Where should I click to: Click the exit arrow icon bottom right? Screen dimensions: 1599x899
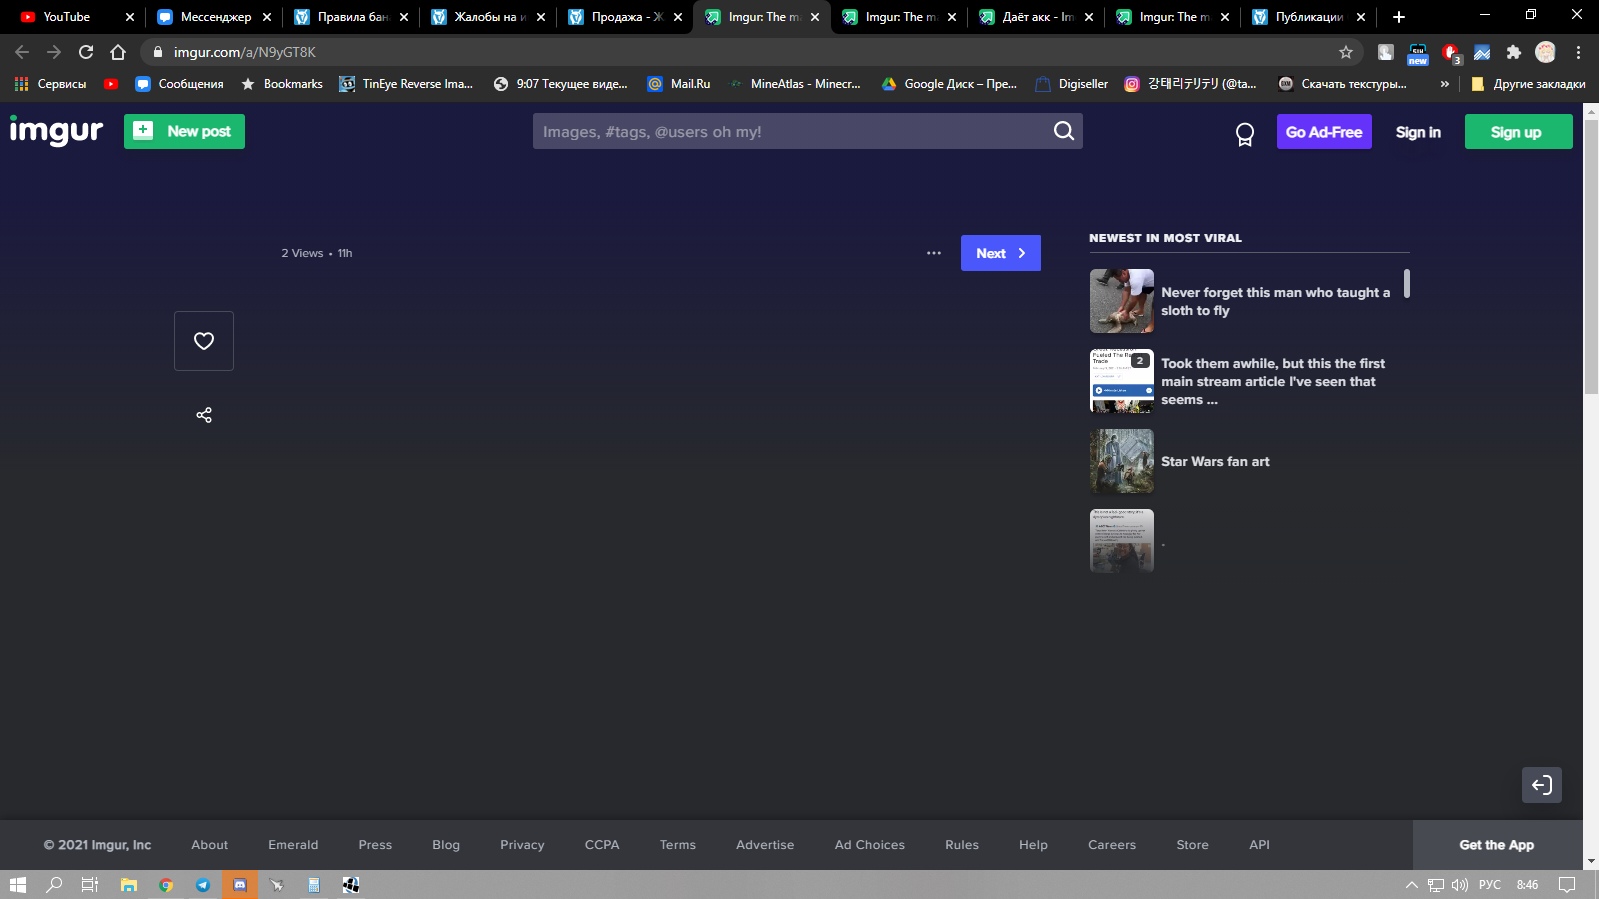1541,785
